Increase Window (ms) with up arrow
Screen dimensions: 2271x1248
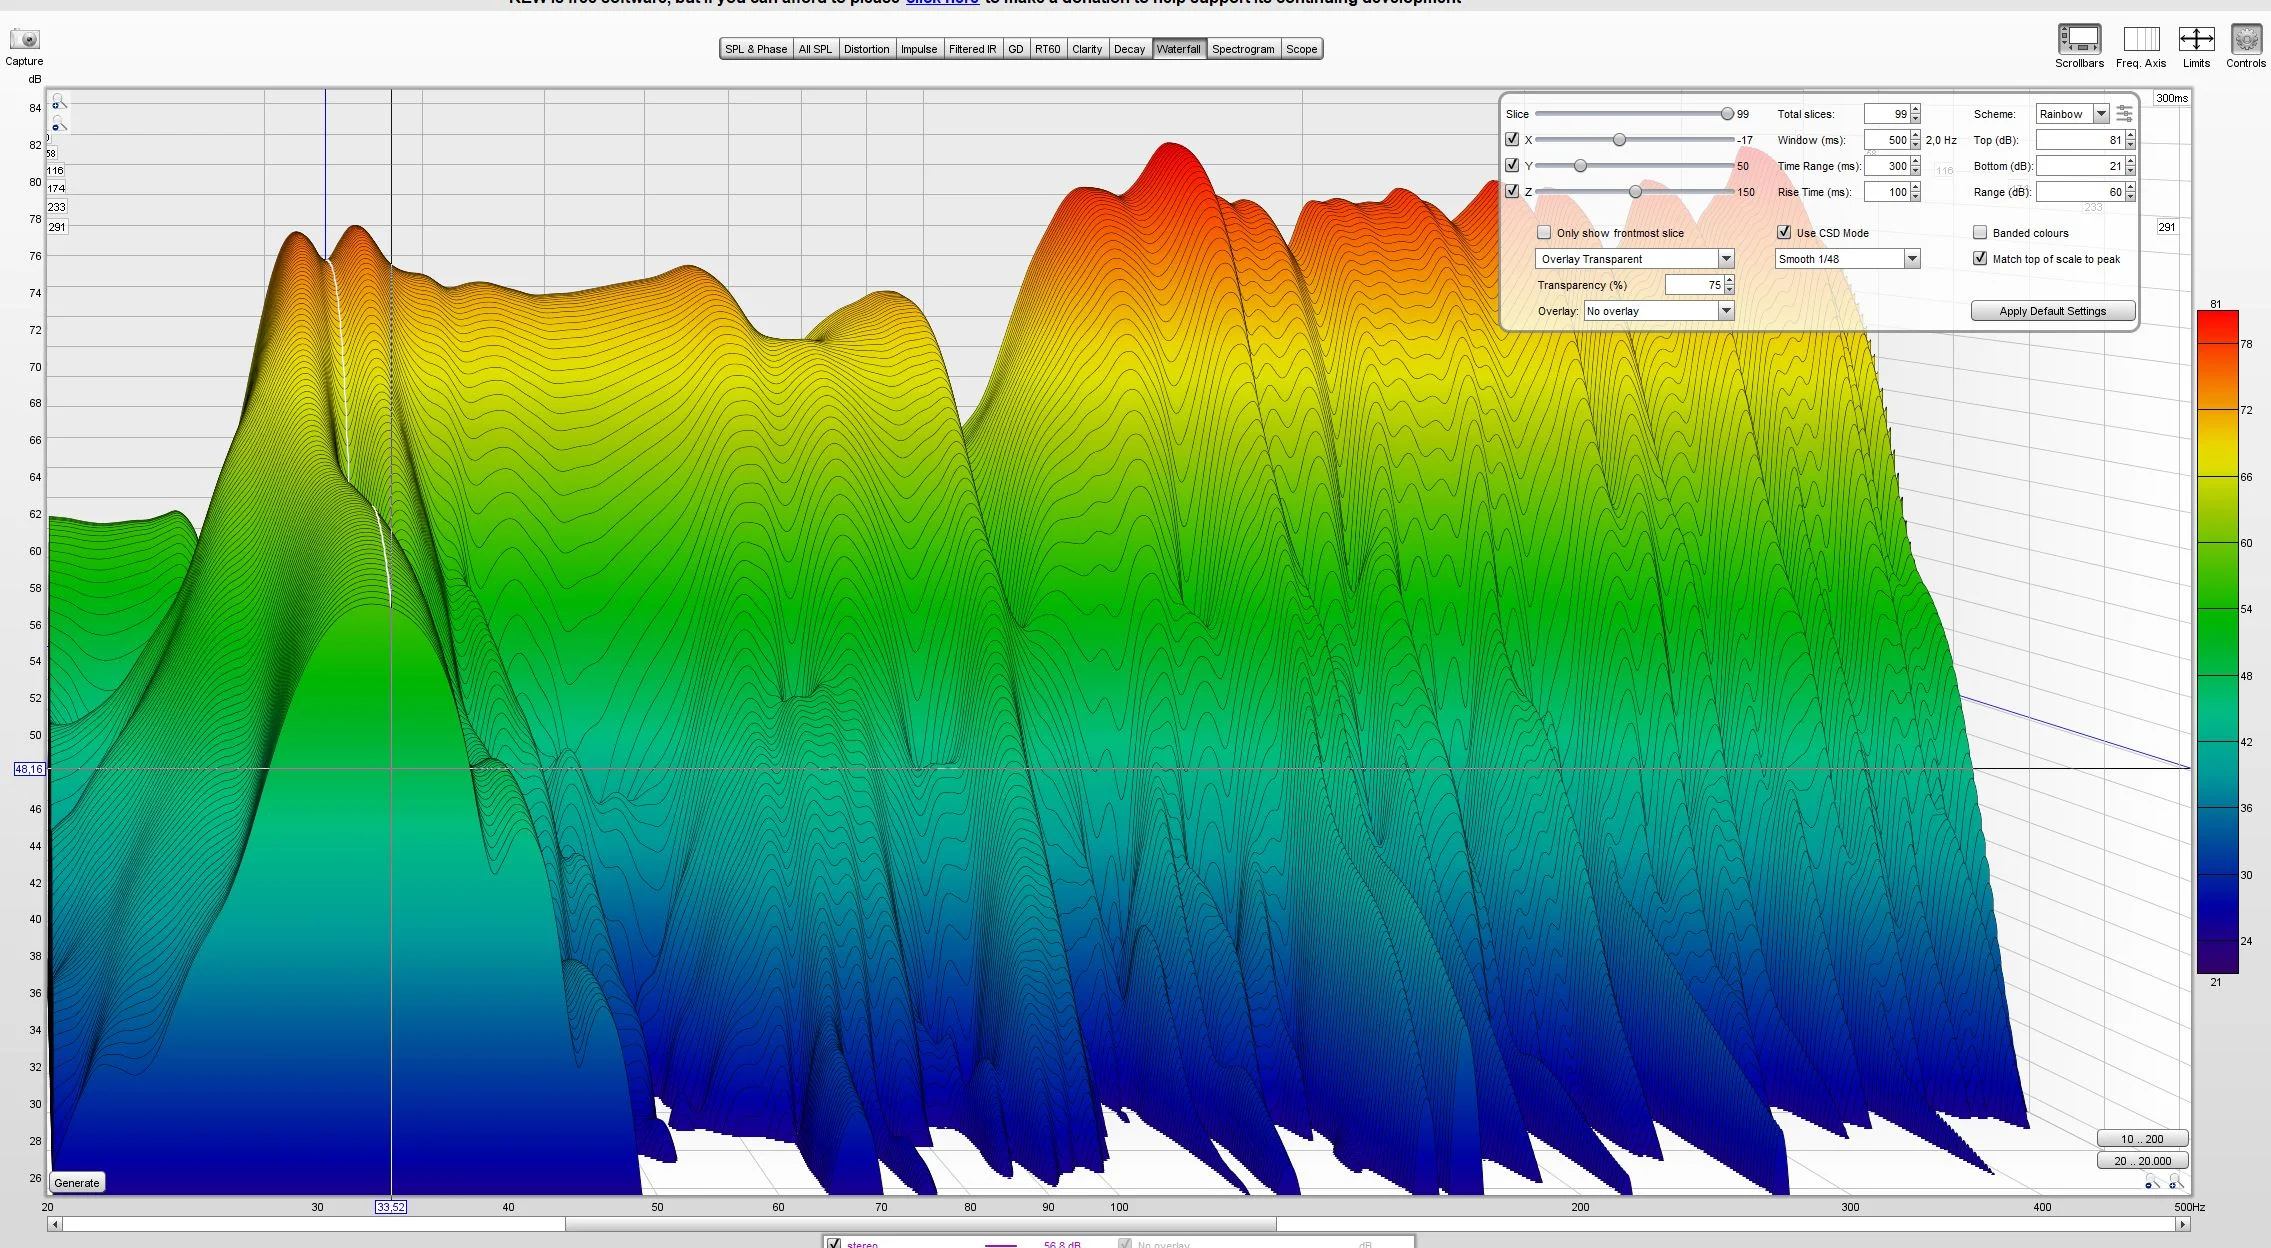tap(1916, 136)
